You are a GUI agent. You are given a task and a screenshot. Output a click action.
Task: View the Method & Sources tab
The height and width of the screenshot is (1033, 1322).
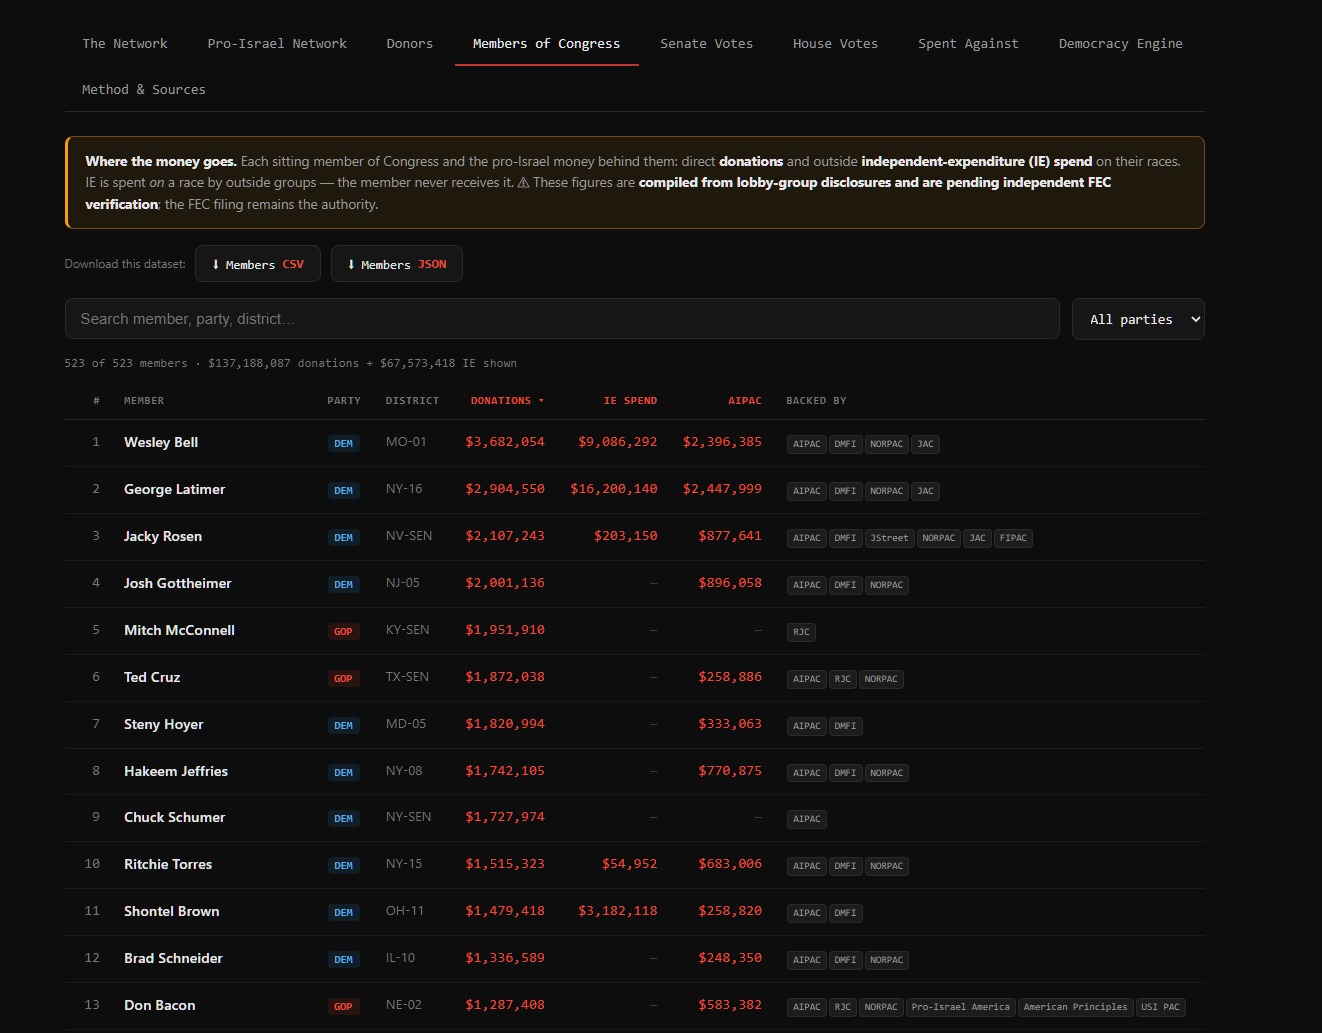coord(144,90)
